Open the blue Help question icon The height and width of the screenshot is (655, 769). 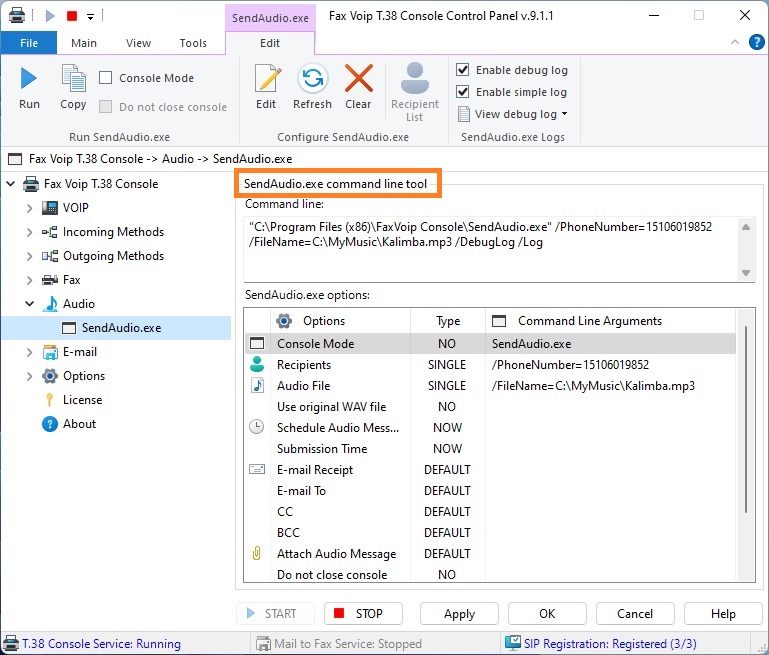point(756,42)
